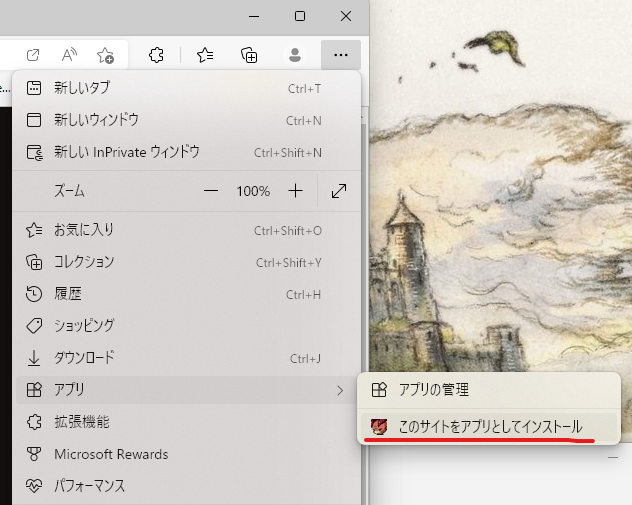The image size is (632, 505).
Task: Open the Favorites list toolbar icon
Action: pyautogui.click(x=205, y=55)
